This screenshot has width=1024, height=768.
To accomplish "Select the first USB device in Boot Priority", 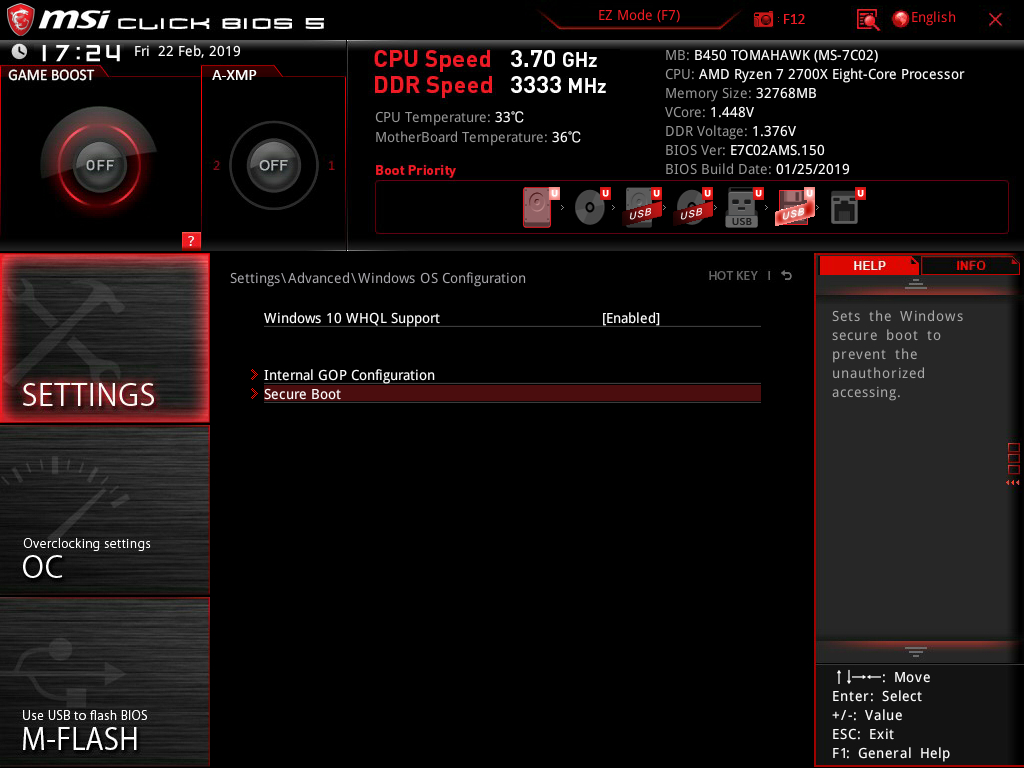I will coord(640,207).
